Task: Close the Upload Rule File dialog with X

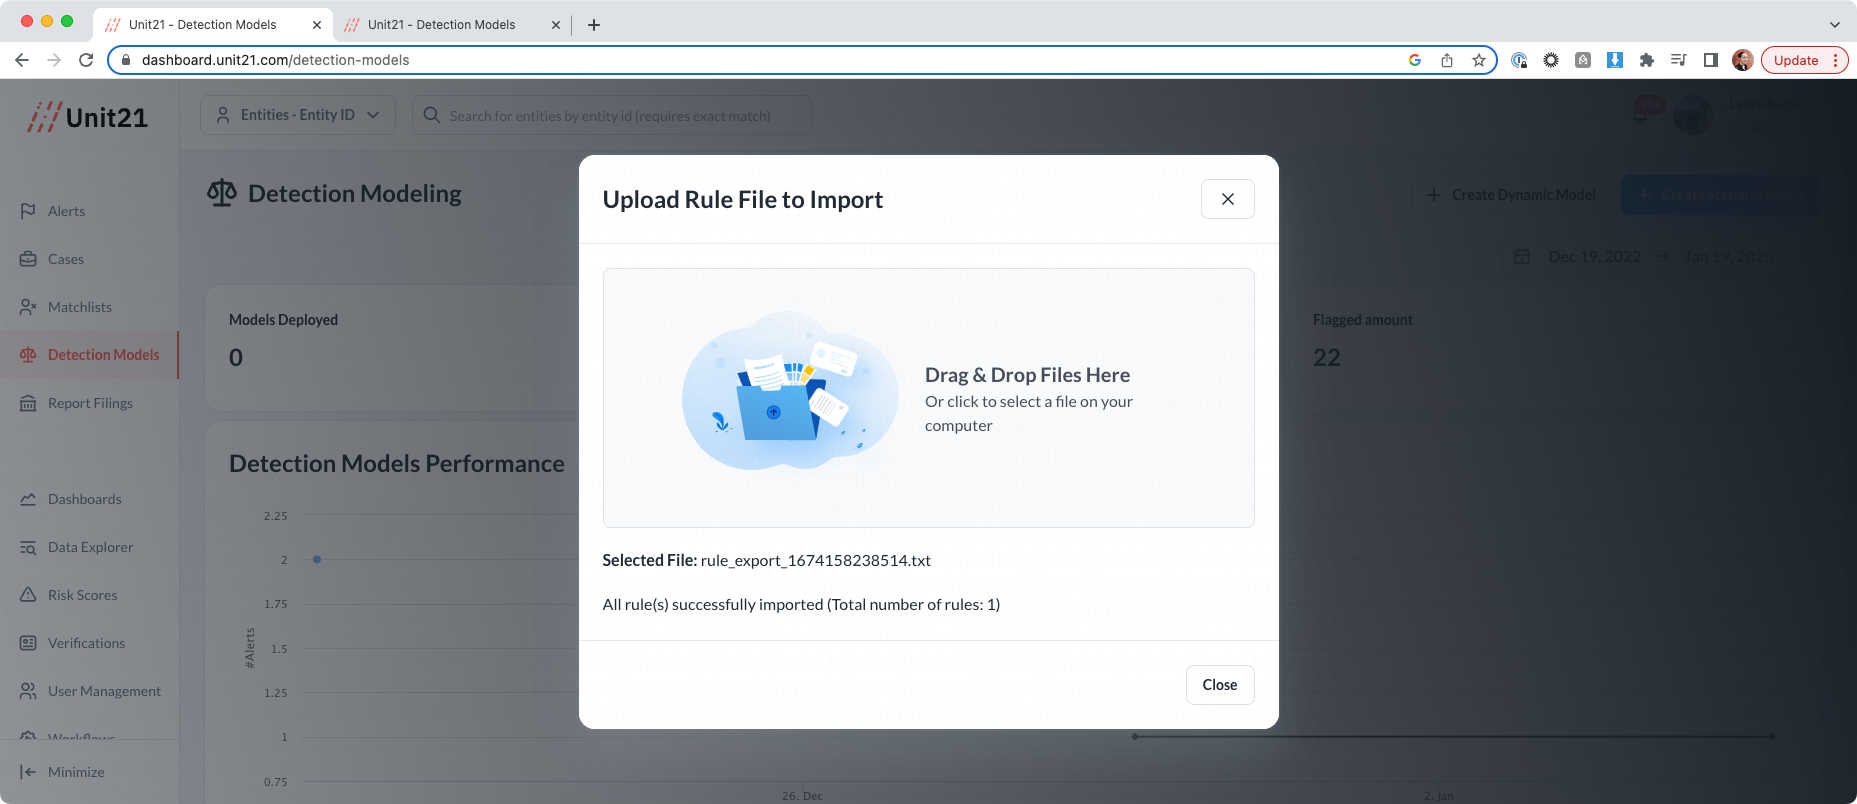Action: [1227, 199]
